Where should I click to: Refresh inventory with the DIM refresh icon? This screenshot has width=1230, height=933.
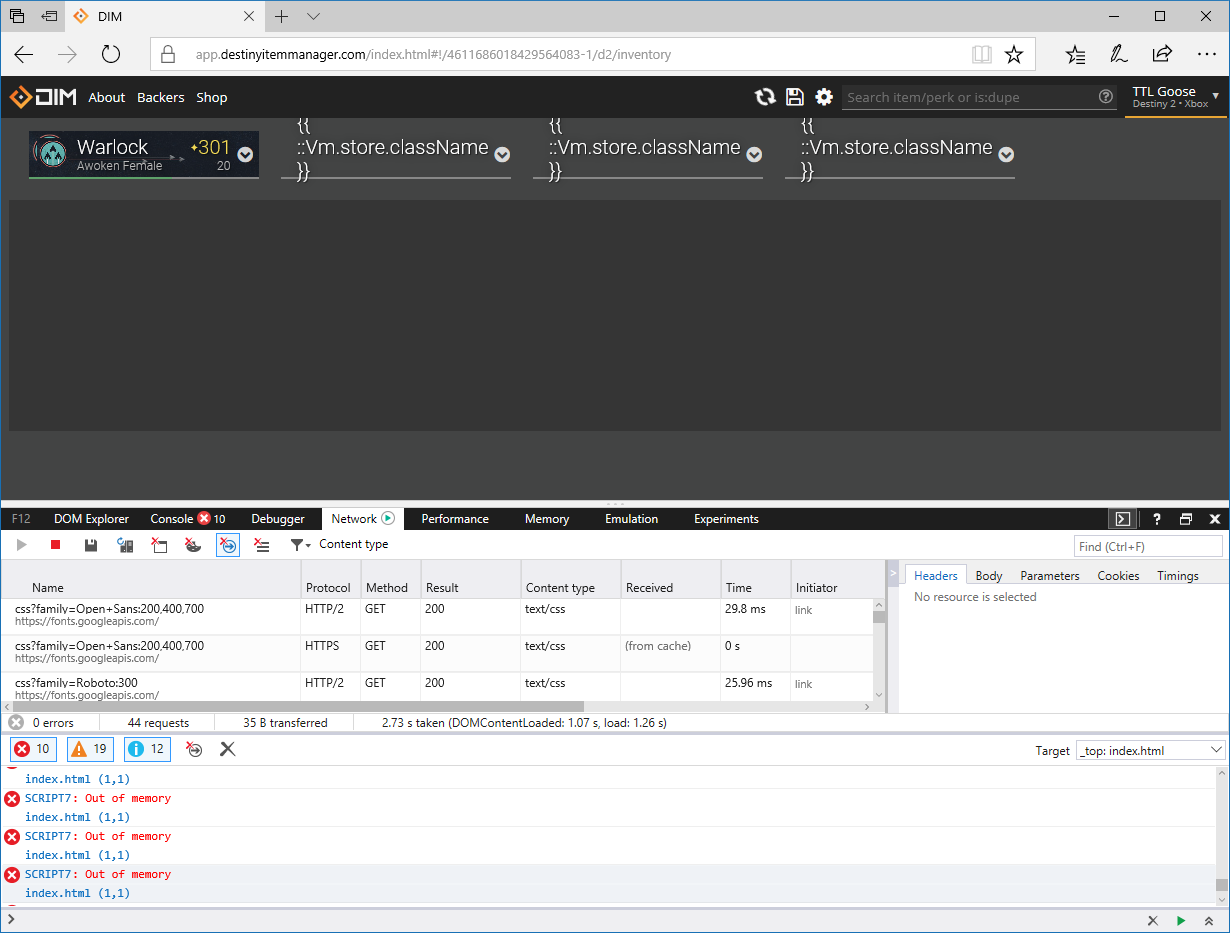click(766, 97)
